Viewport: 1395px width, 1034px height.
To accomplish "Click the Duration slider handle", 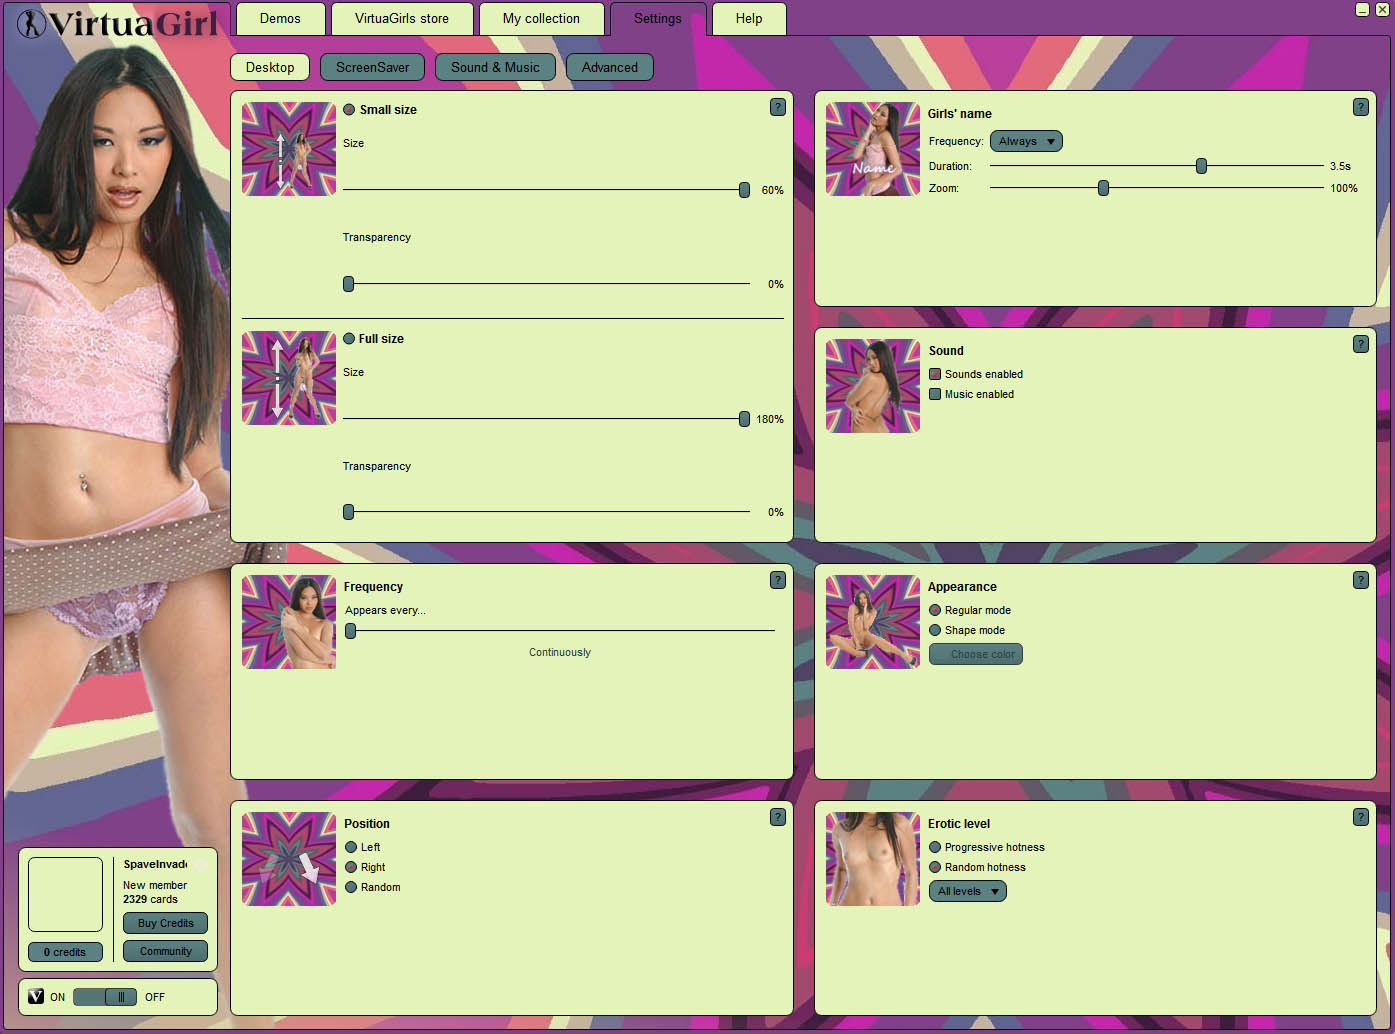I will coord(1201,166).
